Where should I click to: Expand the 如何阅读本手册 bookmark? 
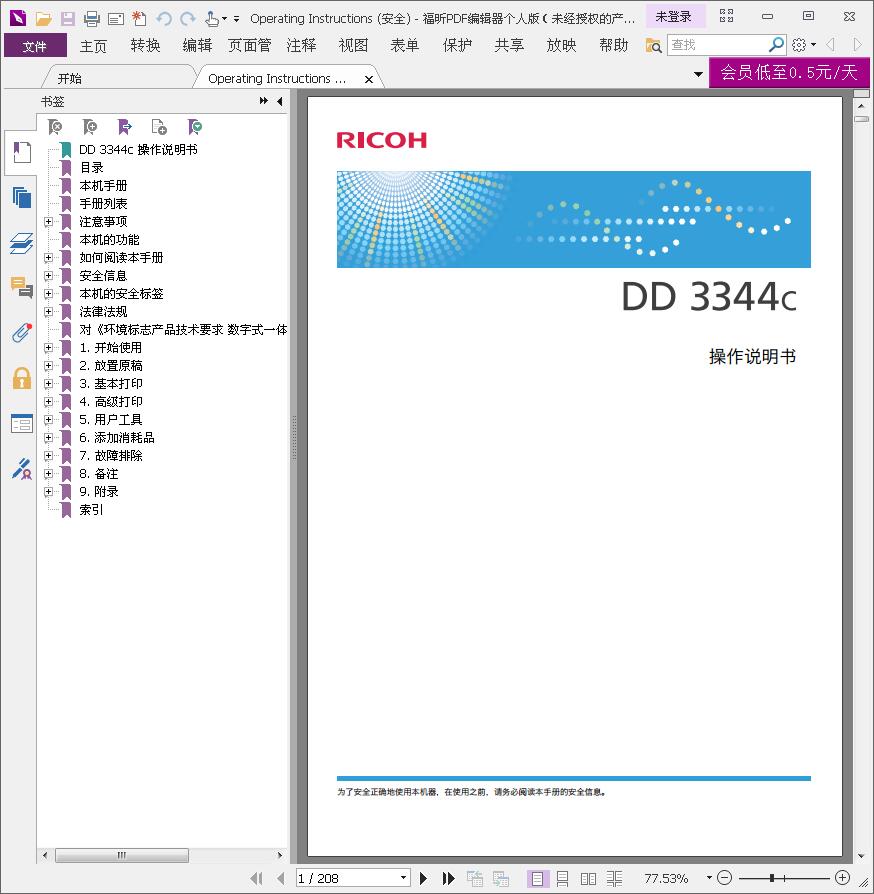point(48,258)
